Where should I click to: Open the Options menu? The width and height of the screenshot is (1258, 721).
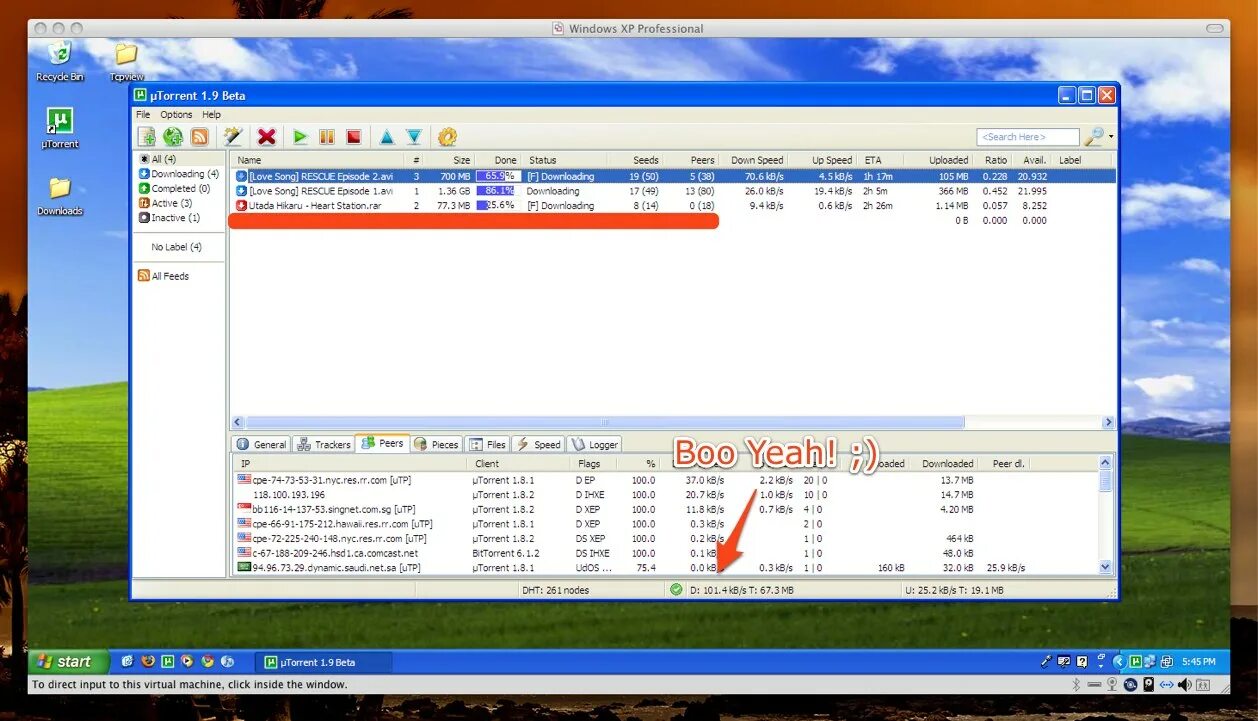click(176, 114)
